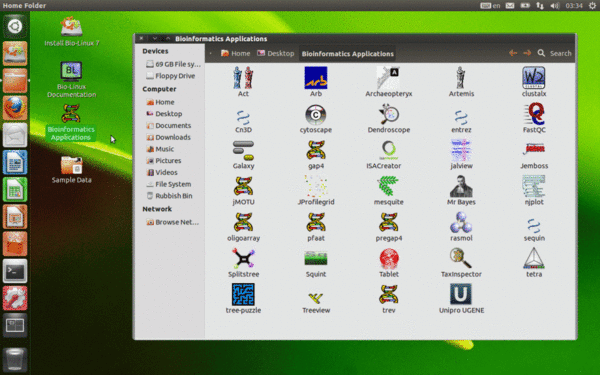Viewport: 600px width, 375px height.
Task: Select the Artemis icon
Action: (x=461, y=78)
